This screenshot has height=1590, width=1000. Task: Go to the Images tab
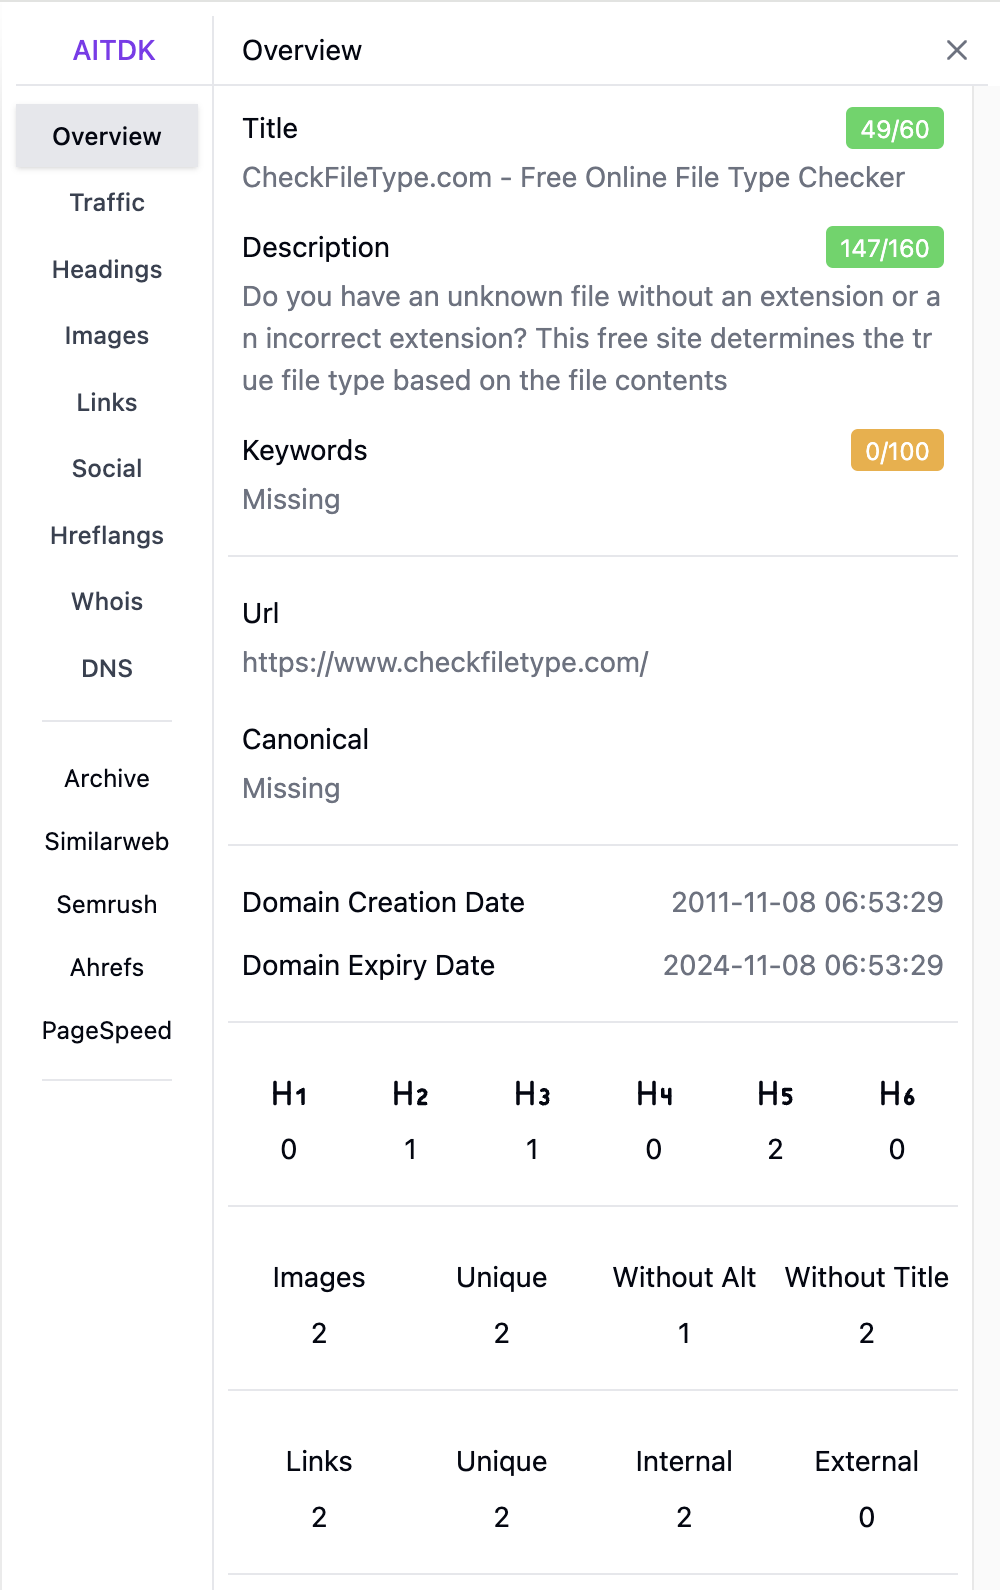[x=107, y=336]
